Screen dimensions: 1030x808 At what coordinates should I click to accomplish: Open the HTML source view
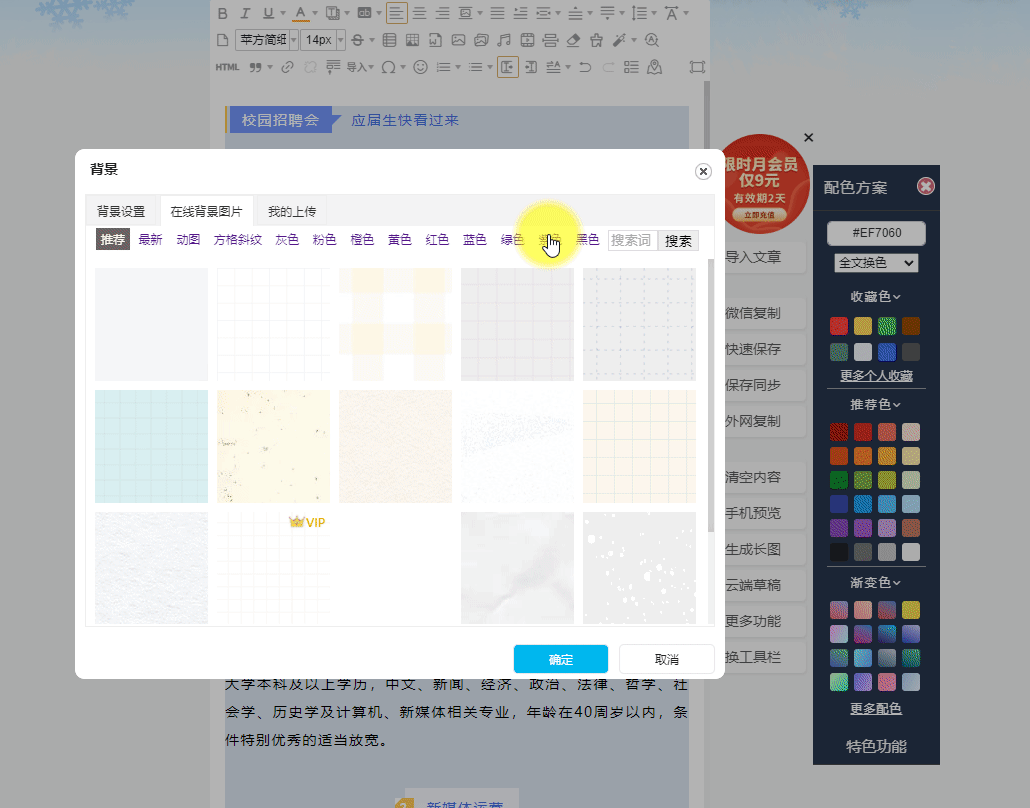[x=227, y=67]
